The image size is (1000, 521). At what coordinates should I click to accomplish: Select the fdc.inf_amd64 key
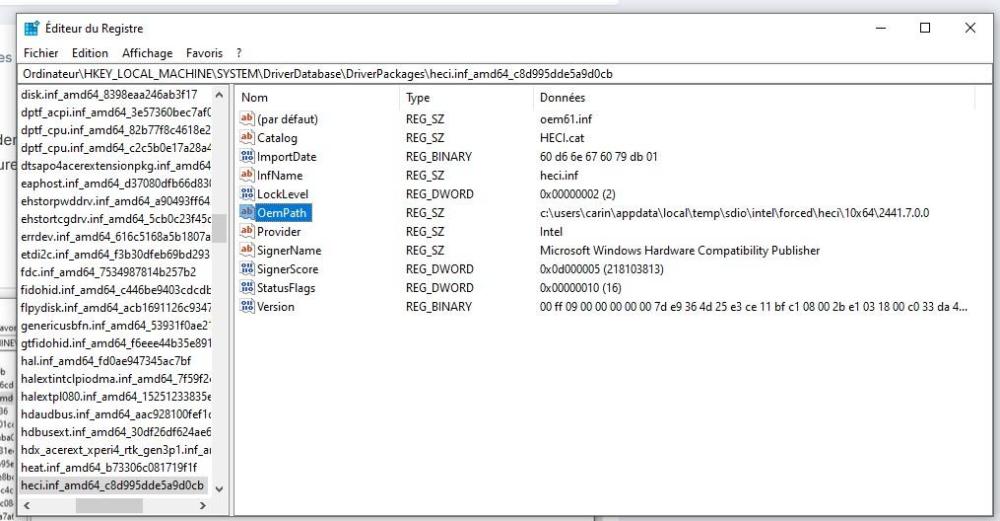[108, 272]
